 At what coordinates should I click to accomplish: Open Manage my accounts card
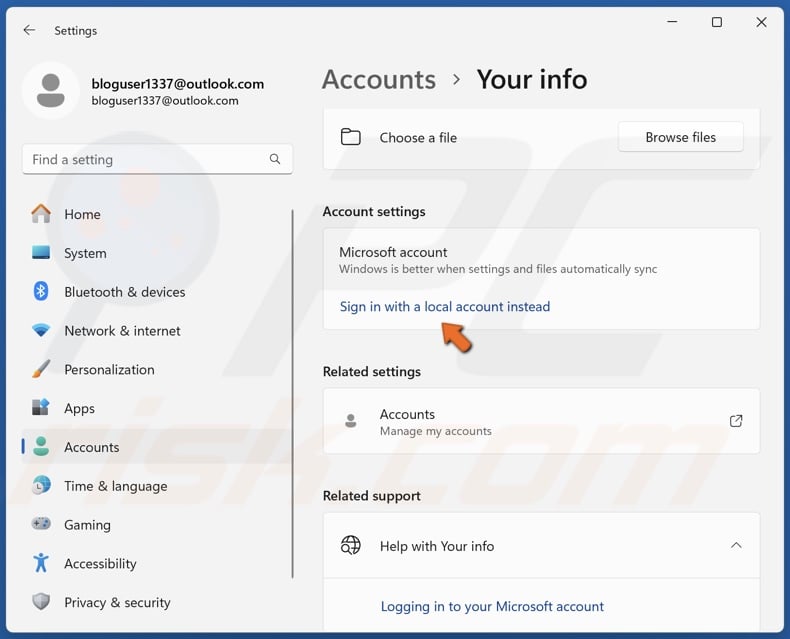[541, 421]
